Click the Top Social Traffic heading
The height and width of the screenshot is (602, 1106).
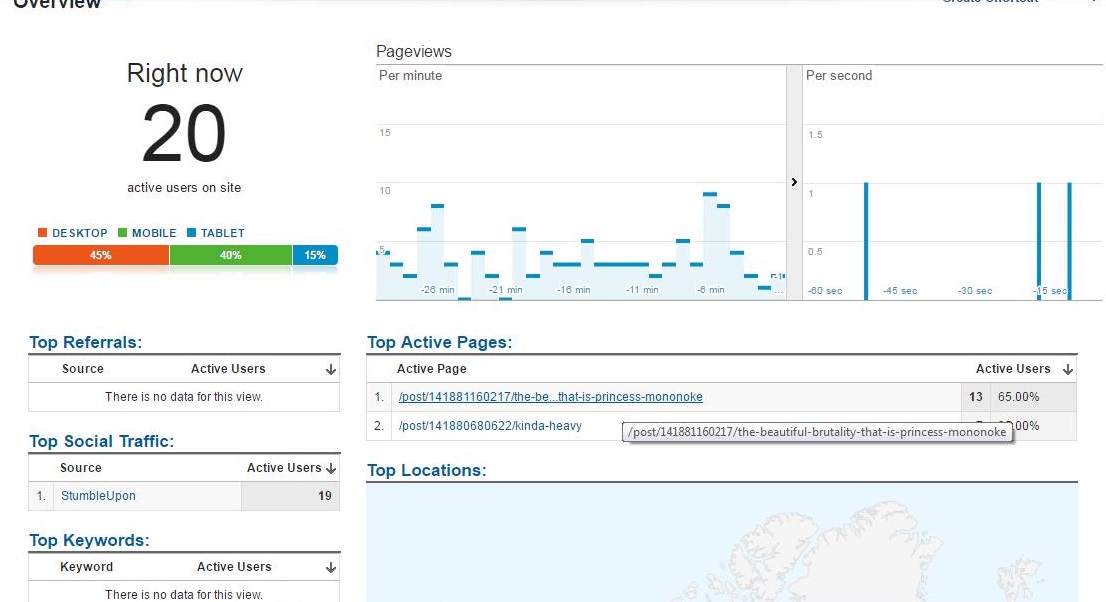pos(102,441)
